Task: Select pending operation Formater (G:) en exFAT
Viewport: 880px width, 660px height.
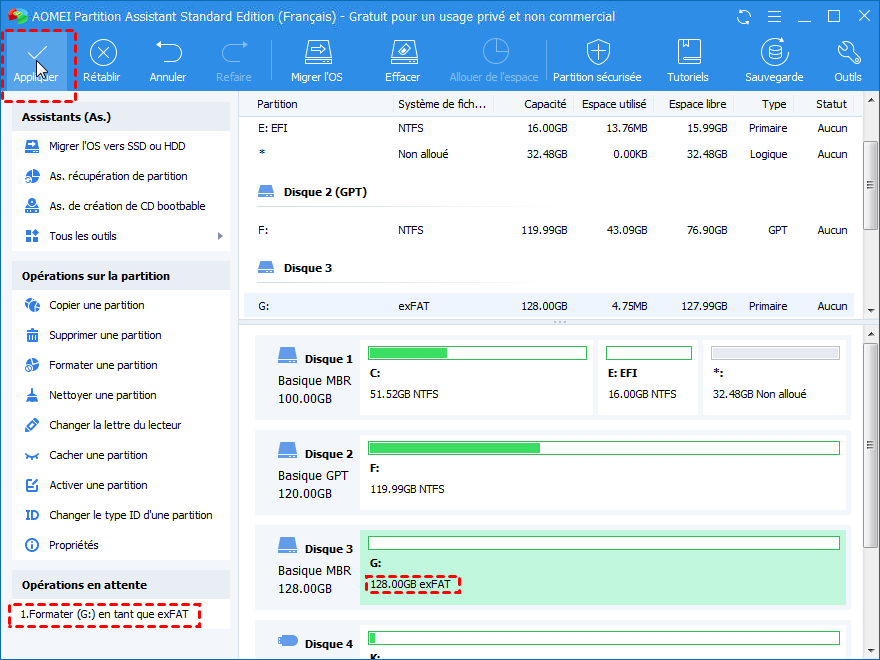Action: point(105,614)
